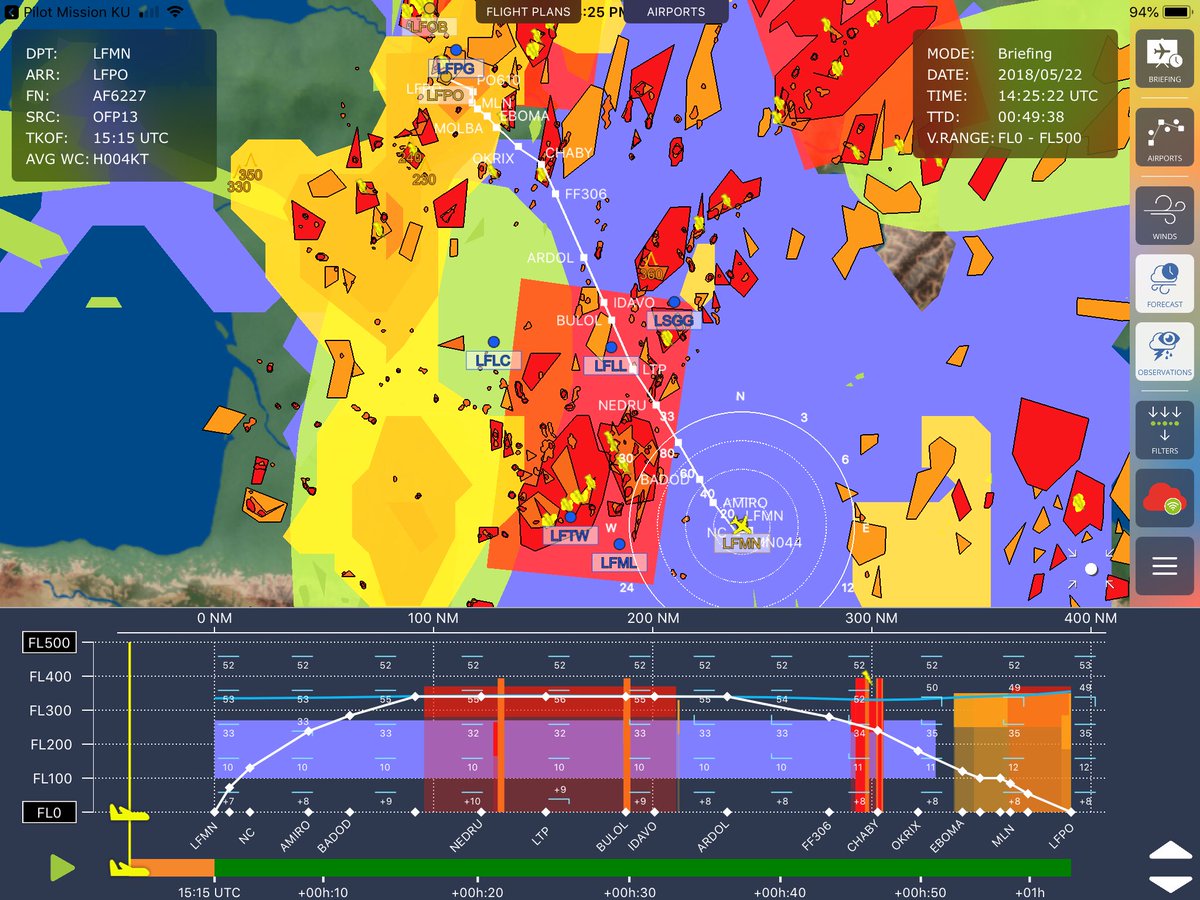Open the Filters panel
This screenshot has height=900, width=1200.
(x=1163, y=428)
